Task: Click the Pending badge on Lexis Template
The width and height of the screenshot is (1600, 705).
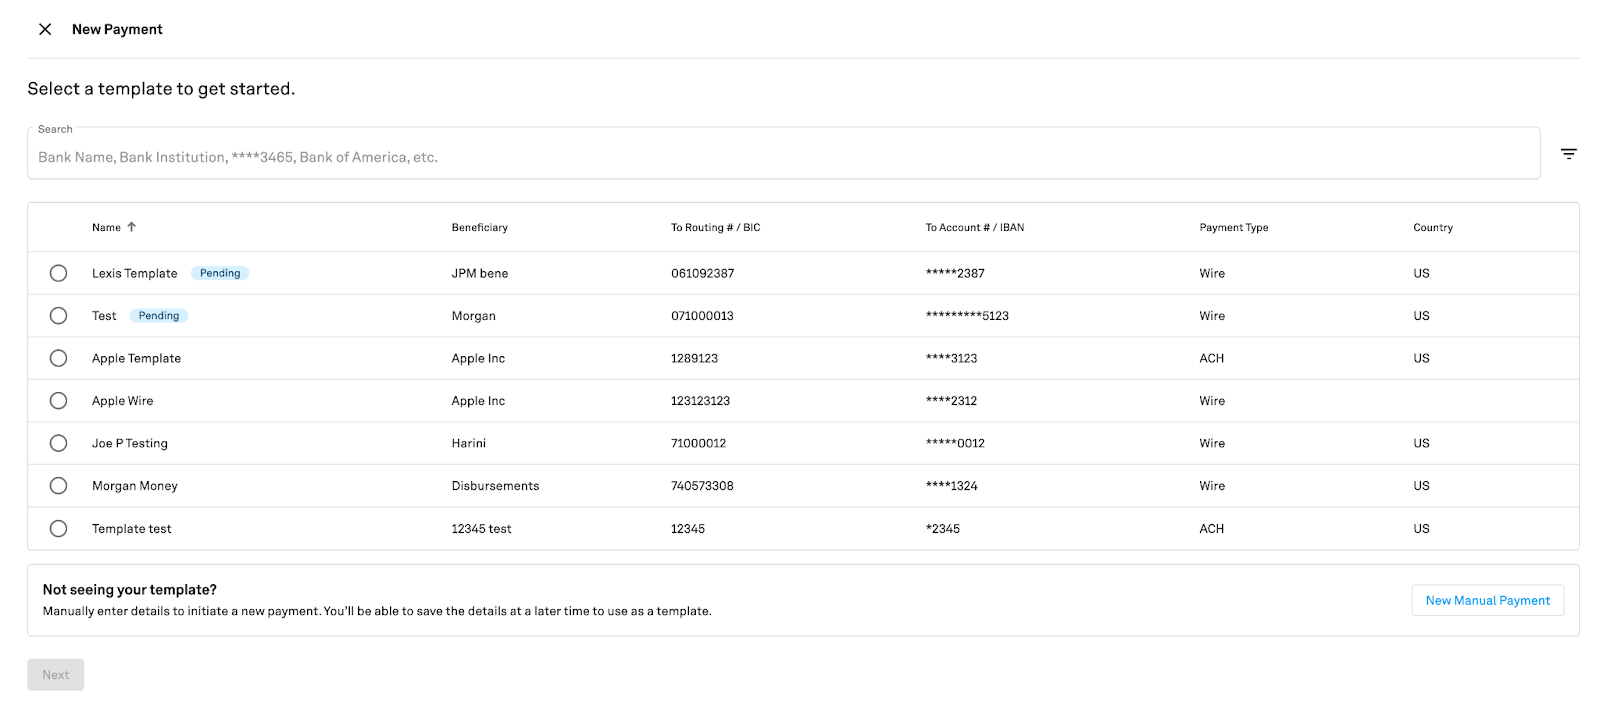Action: 220,273
